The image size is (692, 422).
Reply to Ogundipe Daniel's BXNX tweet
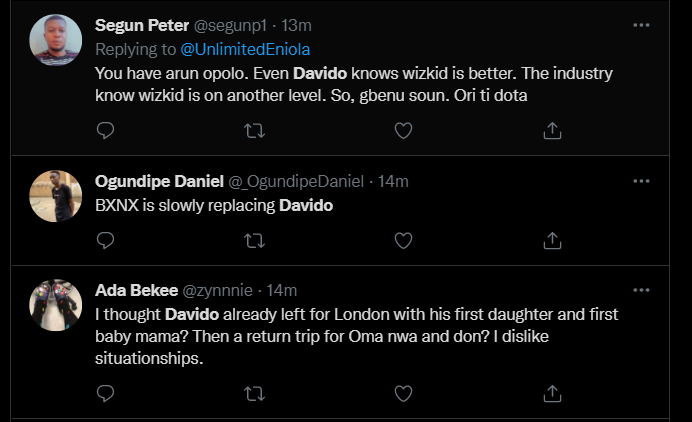[x=106, y=240]
